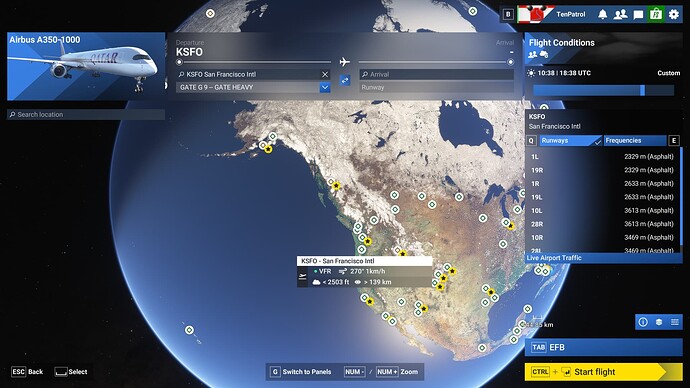The width and height of the screenshot is (690, 388).
Task: Select the Runways tab
Action: coord(571,140)
